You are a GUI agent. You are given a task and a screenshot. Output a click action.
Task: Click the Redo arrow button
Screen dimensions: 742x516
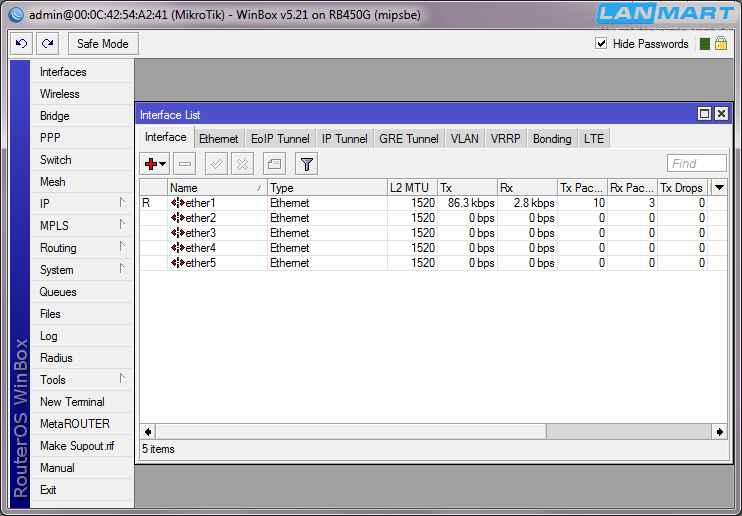[x=48, y=44]
